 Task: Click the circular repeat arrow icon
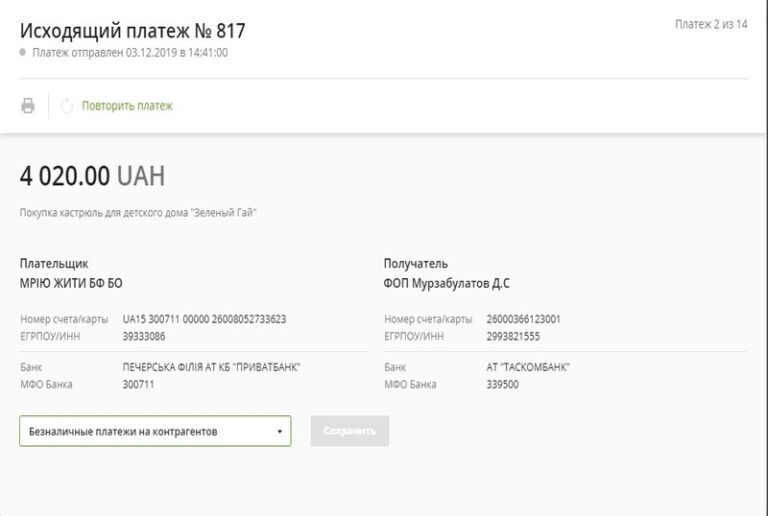[x=67, y=105]
